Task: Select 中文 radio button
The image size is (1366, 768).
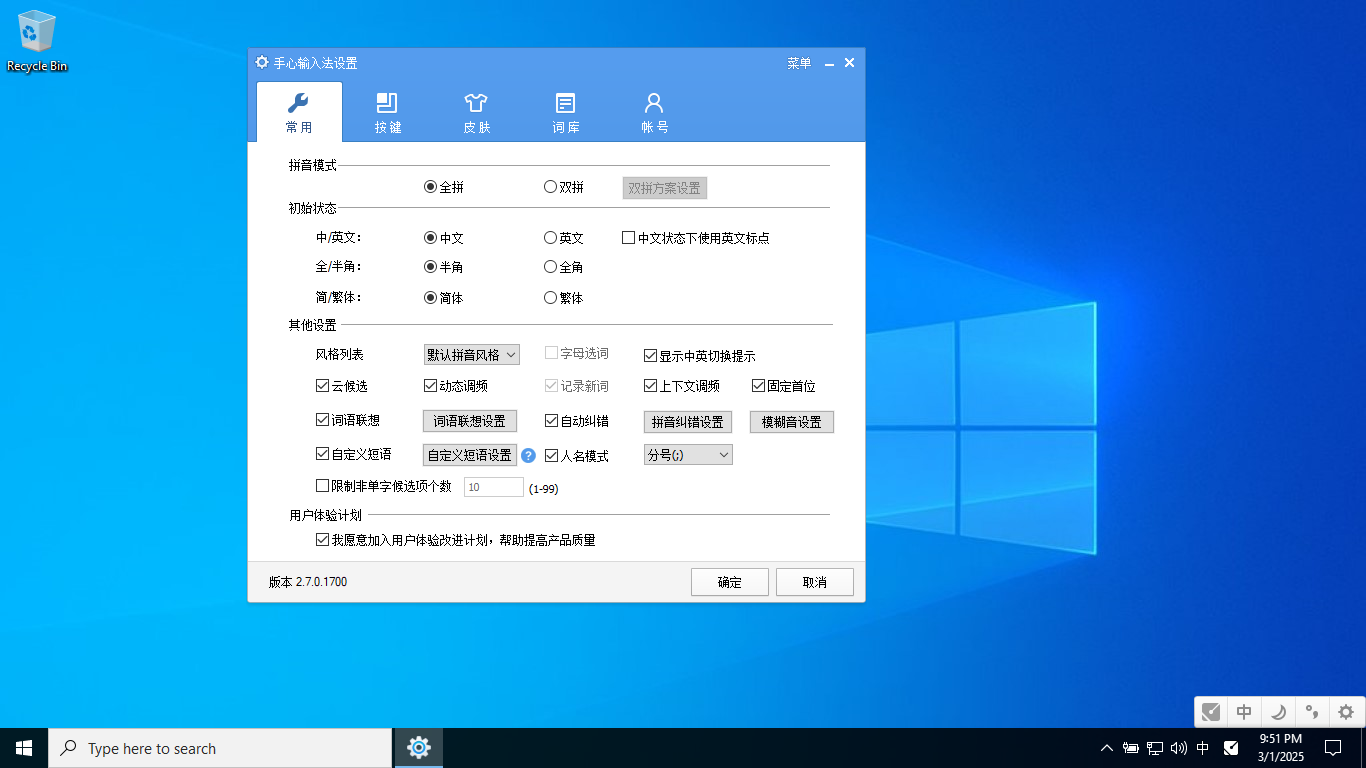Action: [431, 238]
